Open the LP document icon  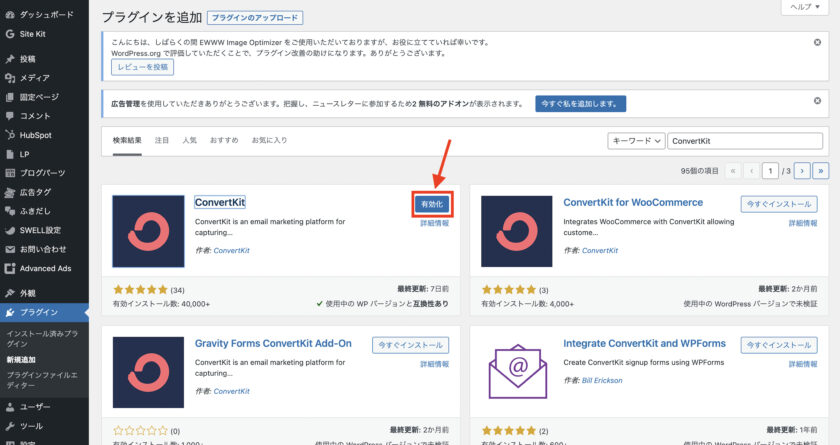[10, 154]
